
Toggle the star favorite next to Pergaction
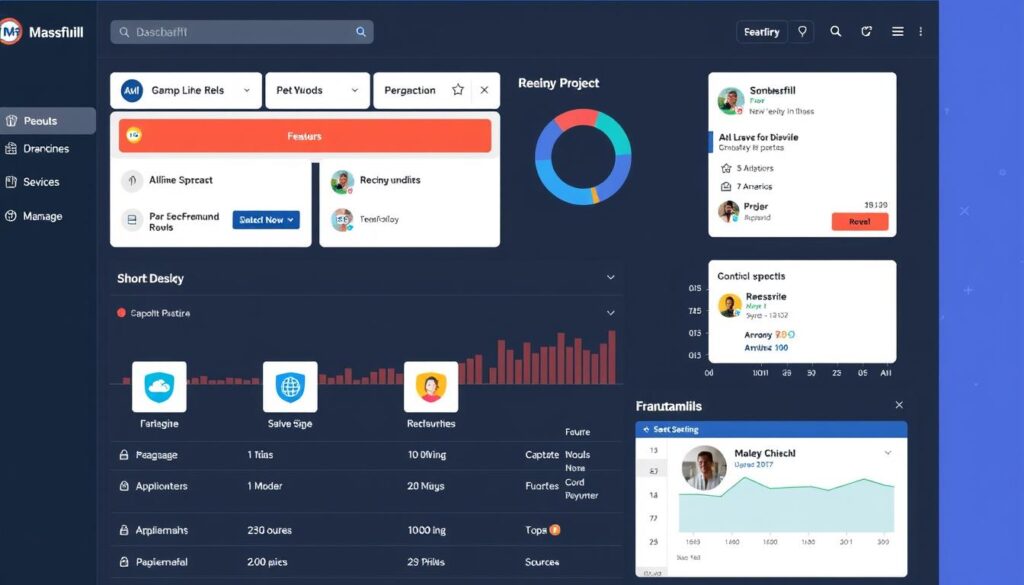pos(458,90)
